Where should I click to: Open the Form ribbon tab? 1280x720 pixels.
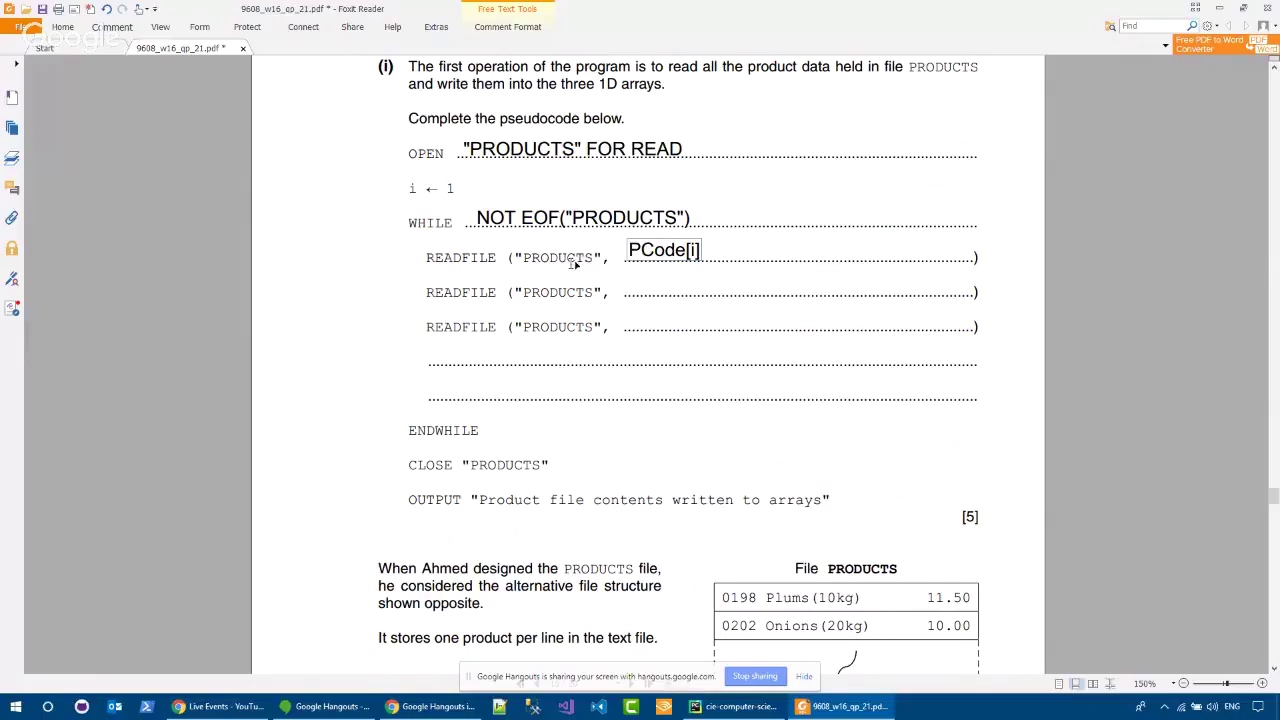click(200, 27)
